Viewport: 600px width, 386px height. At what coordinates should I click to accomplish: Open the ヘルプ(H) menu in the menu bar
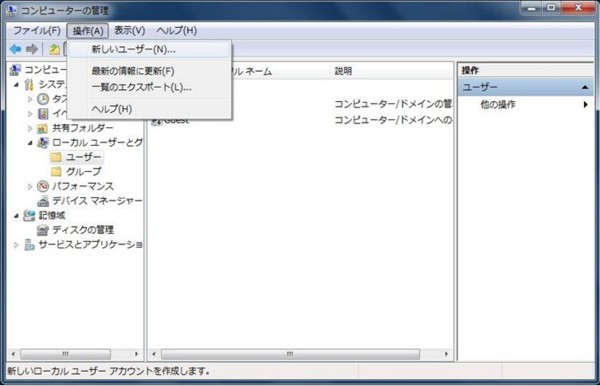pyautogui.click(x=177, y=31)
